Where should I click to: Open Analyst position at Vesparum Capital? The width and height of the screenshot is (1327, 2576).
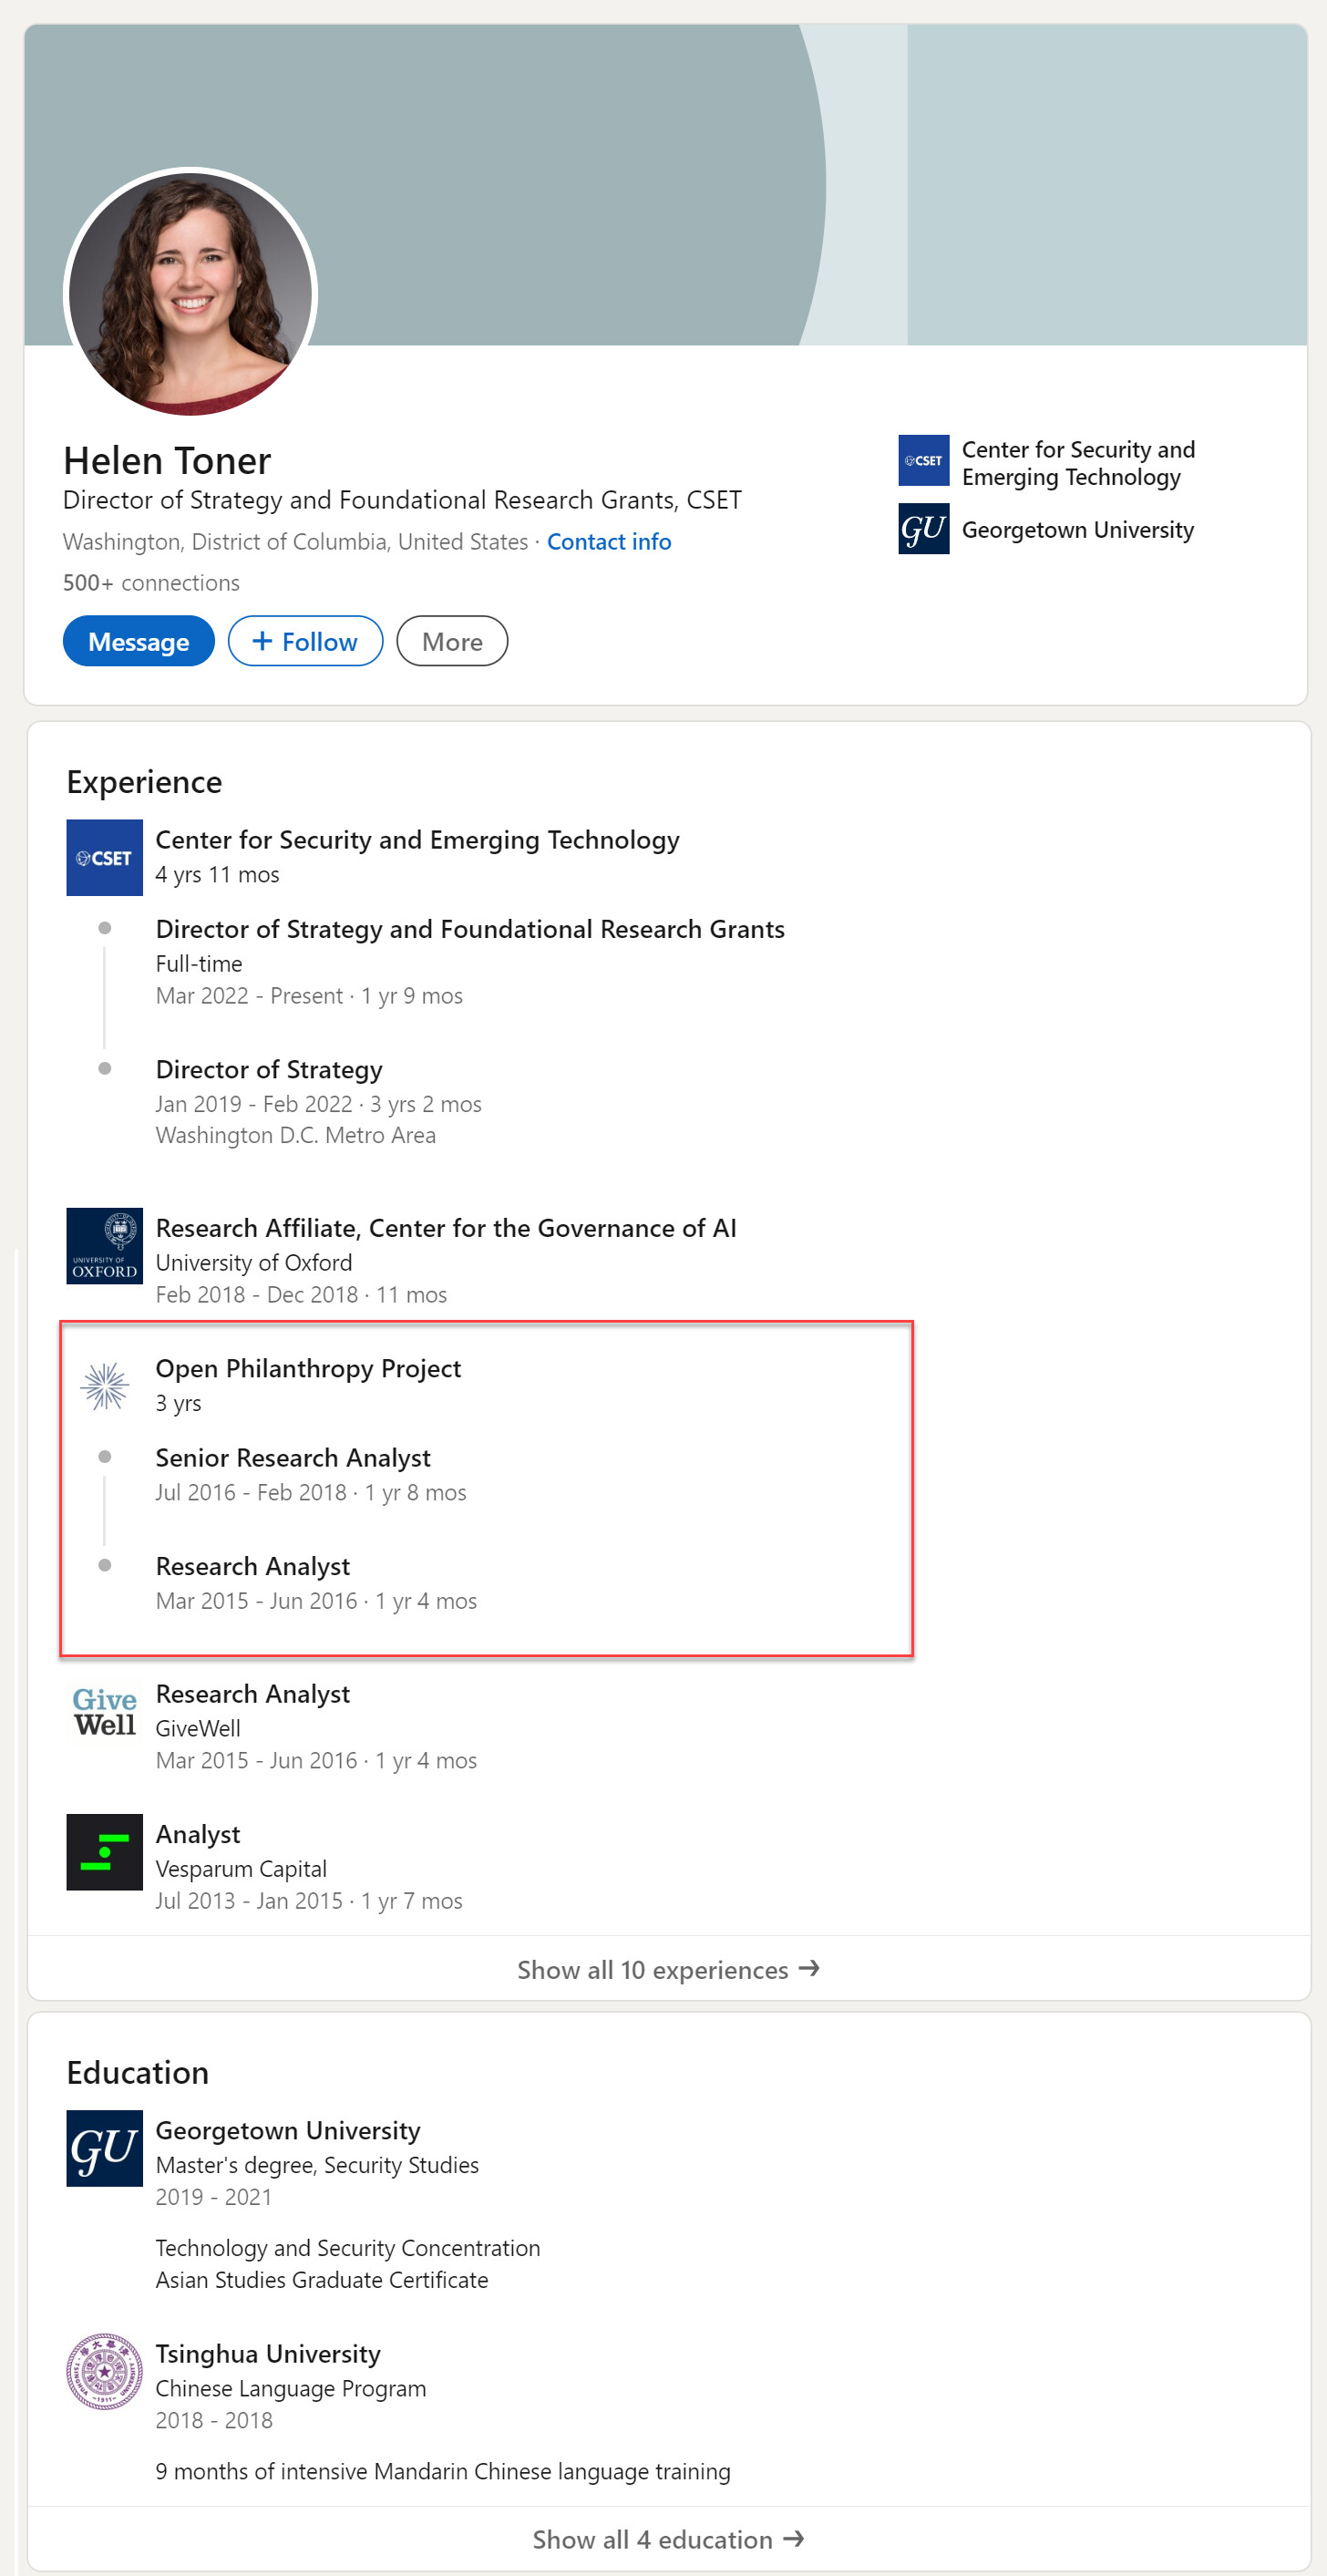pyautogui.click(x=198, y=1833)
